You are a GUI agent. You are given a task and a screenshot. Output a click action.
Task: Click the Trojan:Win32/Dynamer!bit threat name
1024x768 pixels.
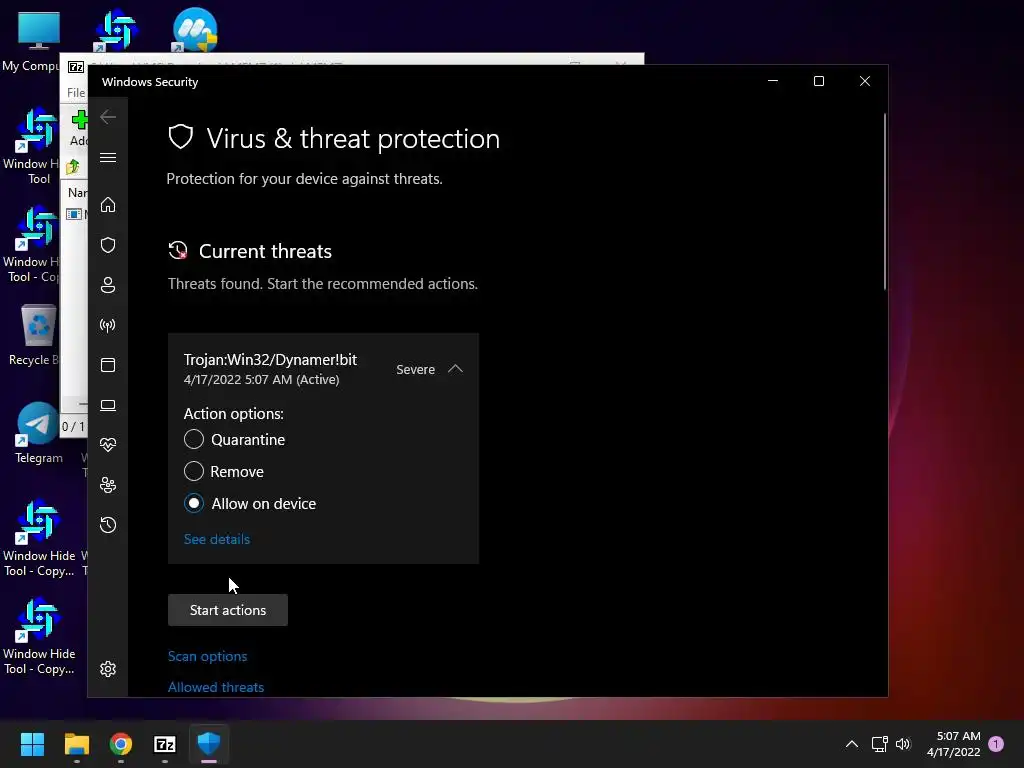pyautogui.click(x=270, y=360)
